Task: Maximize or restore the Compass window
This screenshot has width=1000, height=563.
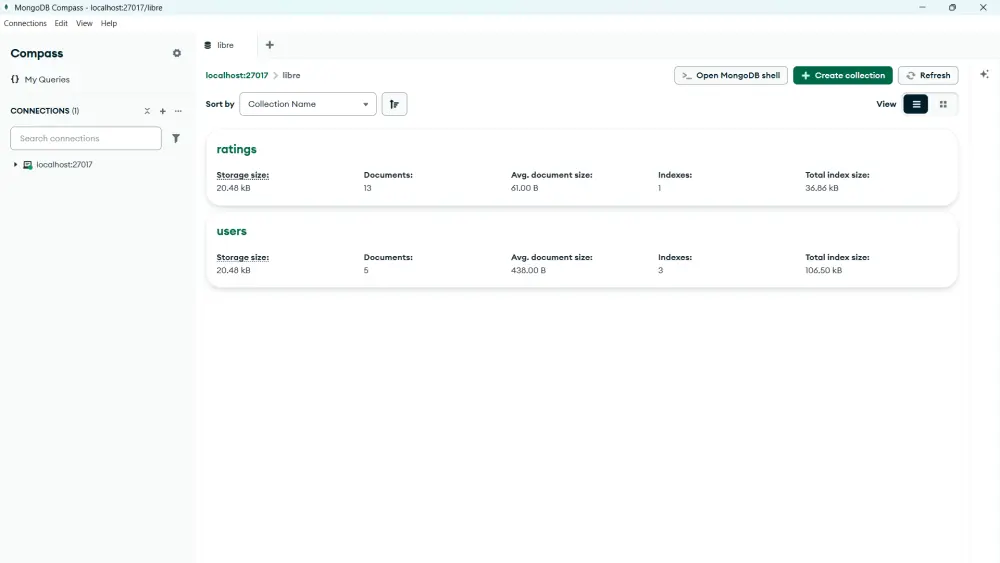Action: pyautogui.click(x=952, y=8)
